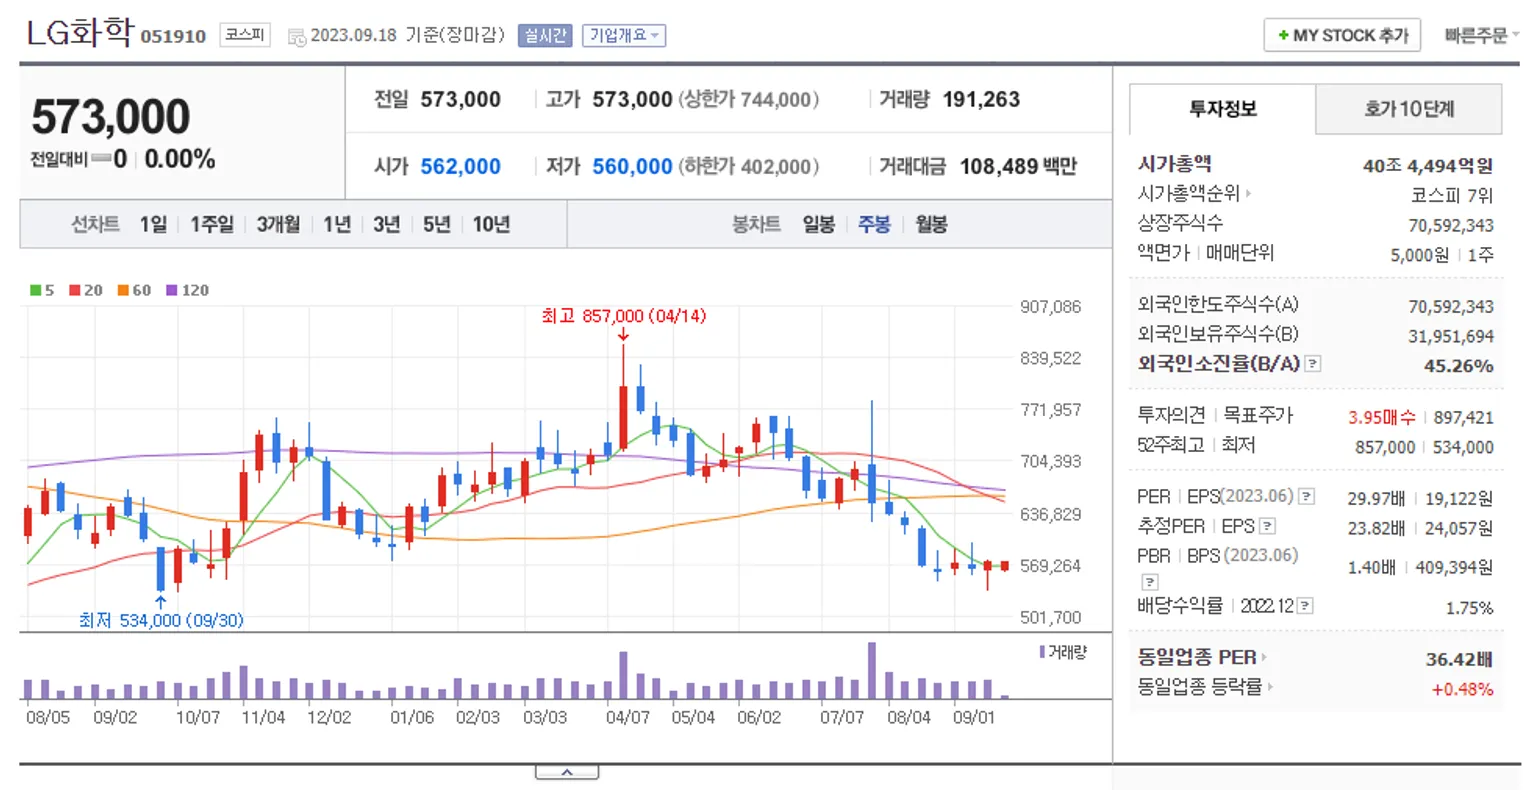Open the 기업개요 dropdown
Viewport: 1535px width, 790px height.
[x=624, y=35]
